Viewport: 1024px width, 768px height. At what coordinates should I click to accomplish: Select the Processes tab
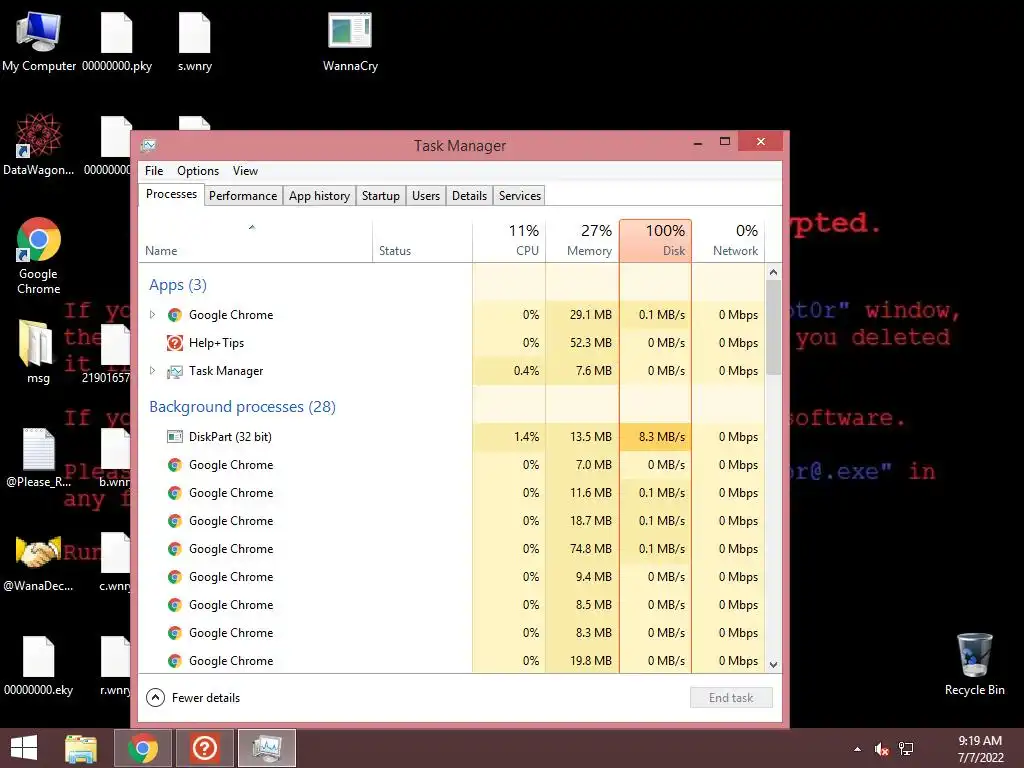(x=171, y=195)
